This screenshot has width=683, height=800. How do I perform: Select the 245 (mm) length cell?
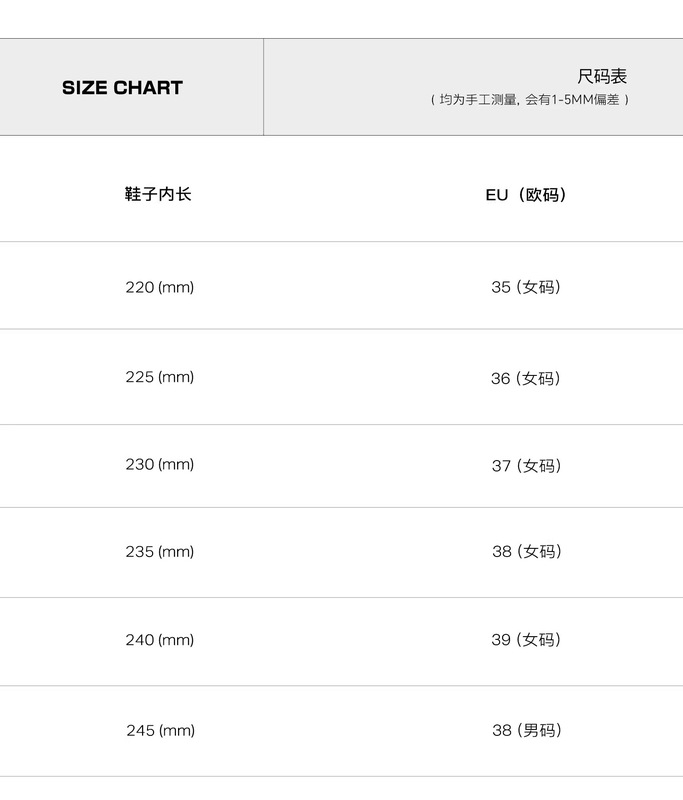[x=160, y=730]
